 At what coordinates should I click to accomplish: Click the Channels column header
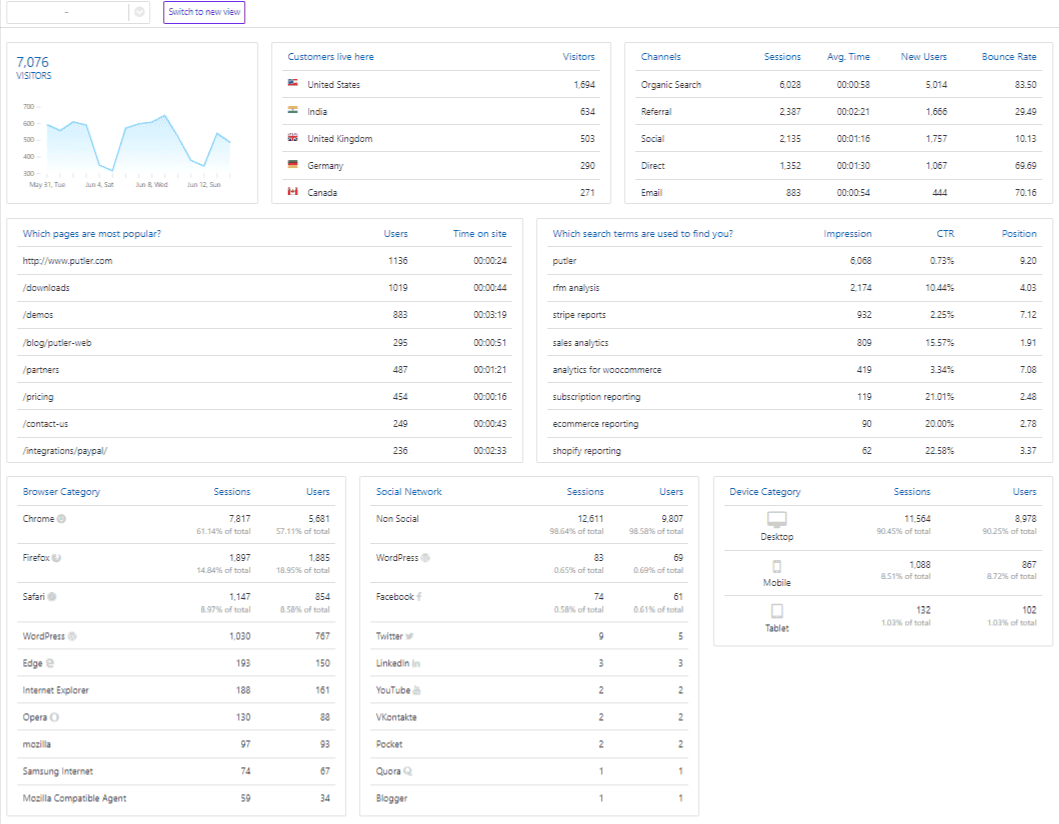point(661,57)
